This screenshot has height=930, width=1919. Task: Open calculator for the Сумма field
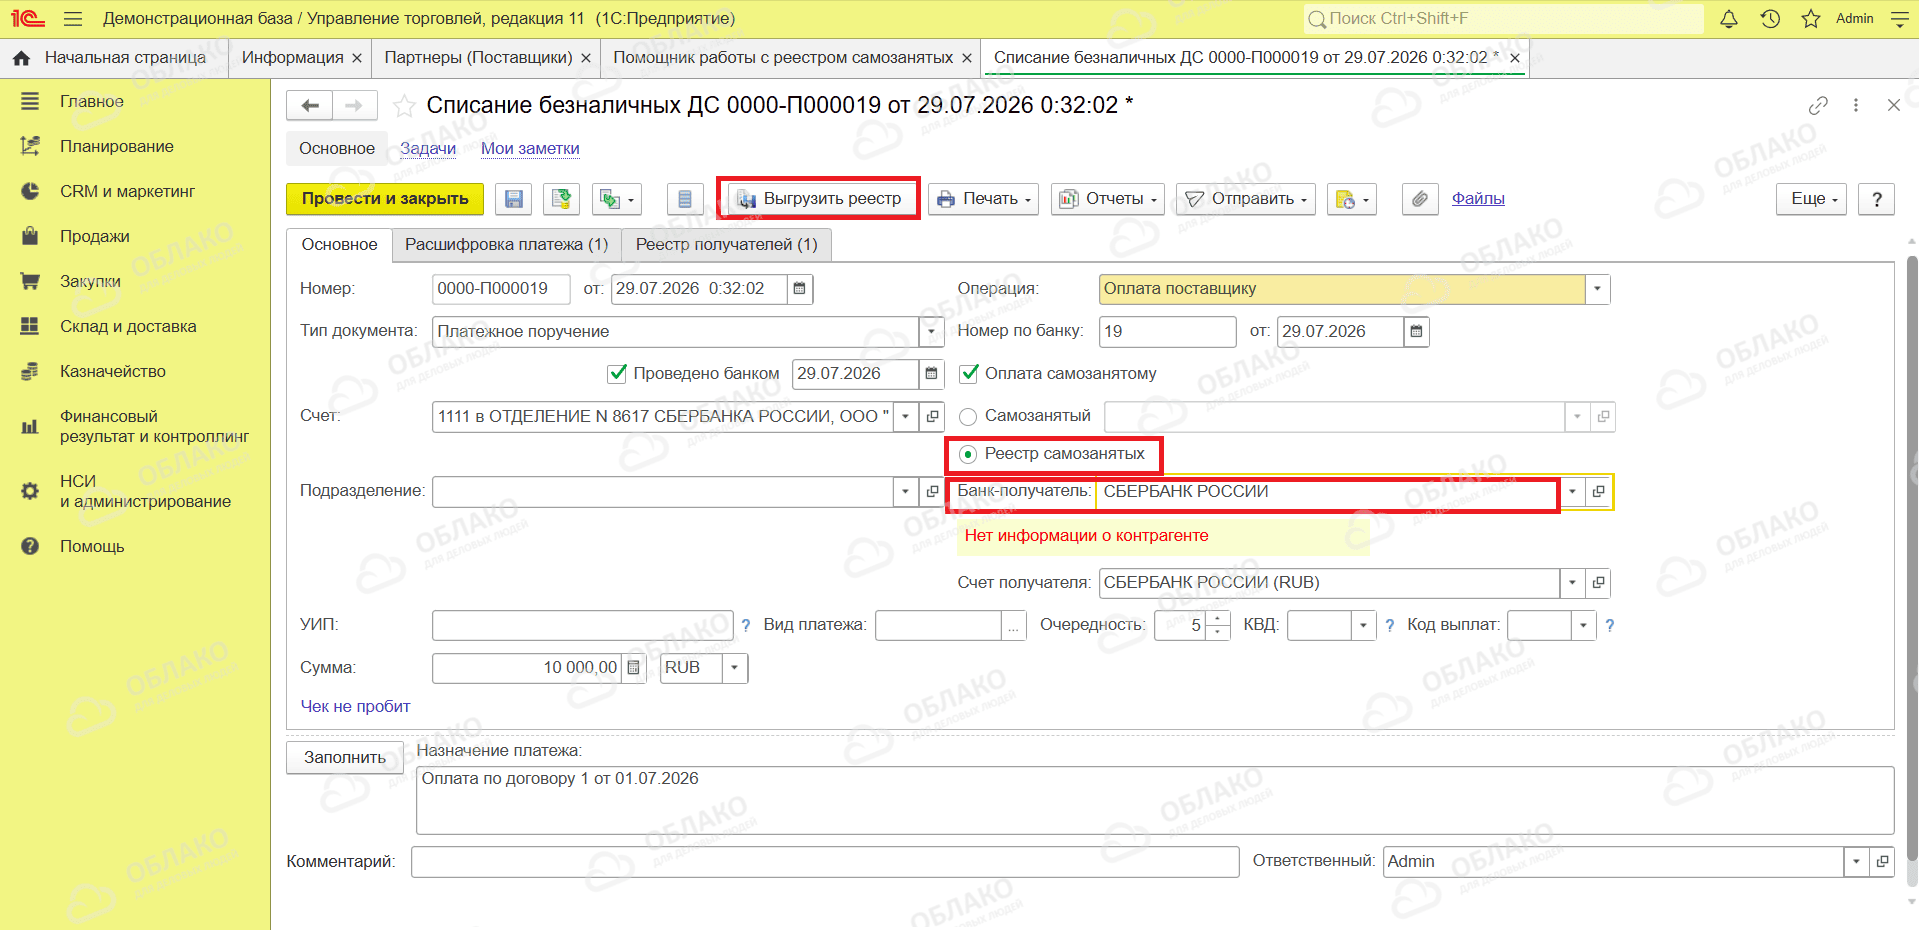[633, 668]
